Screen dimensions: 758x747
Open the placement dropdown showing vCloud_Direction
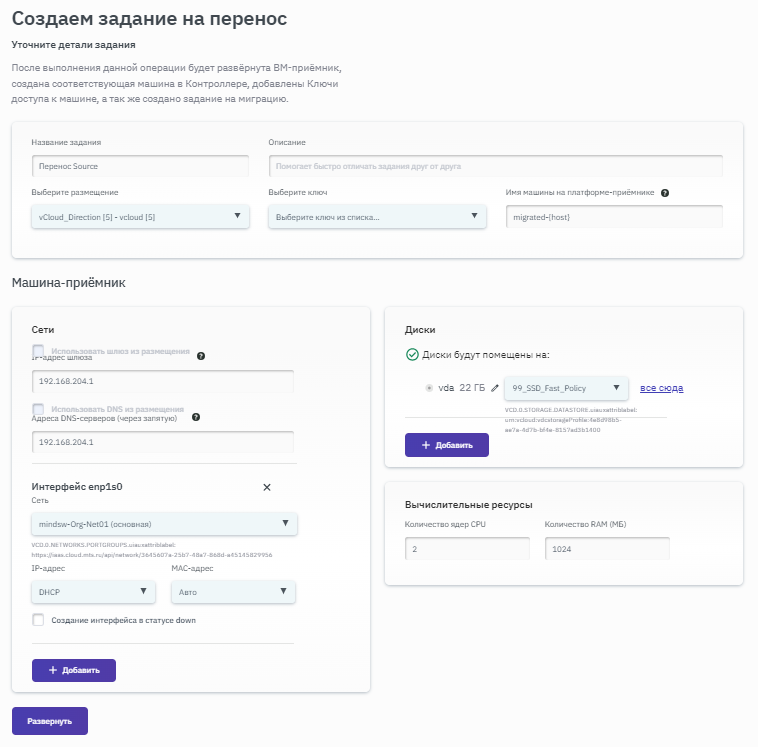pyautogui.click(x=140, y=217)
